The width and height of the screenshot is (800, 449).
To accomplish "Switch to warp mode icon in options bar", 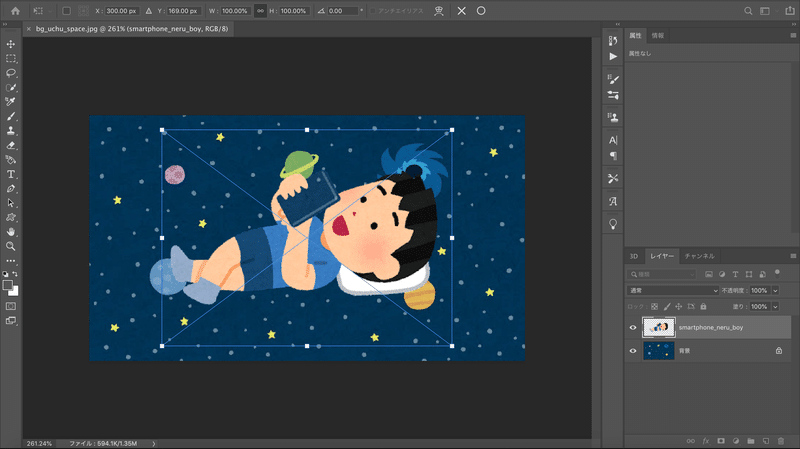I will (437, 11).
